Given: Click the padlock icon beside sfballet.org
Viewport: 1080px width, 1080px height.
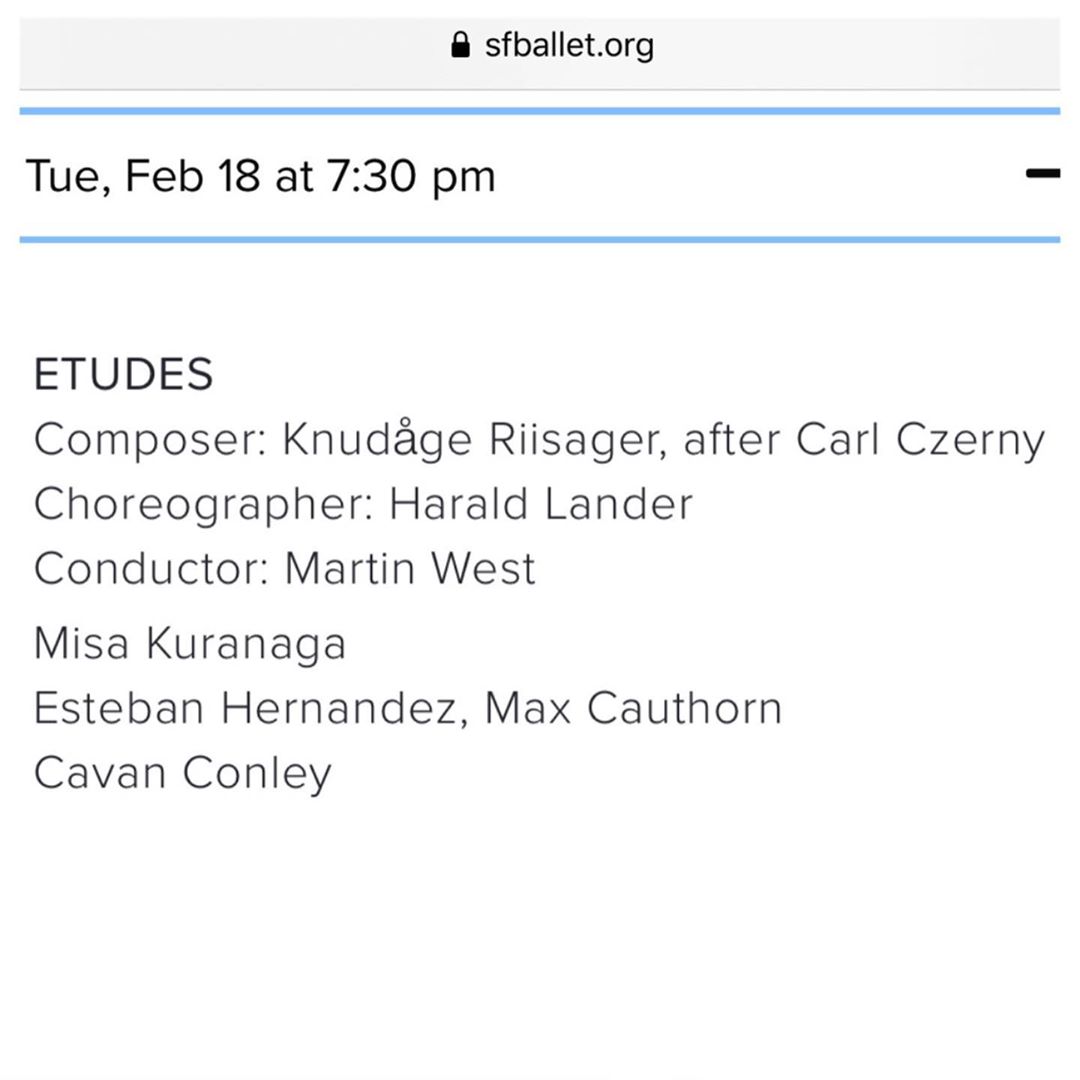Looking at the screenshot, I should (460, 45).
